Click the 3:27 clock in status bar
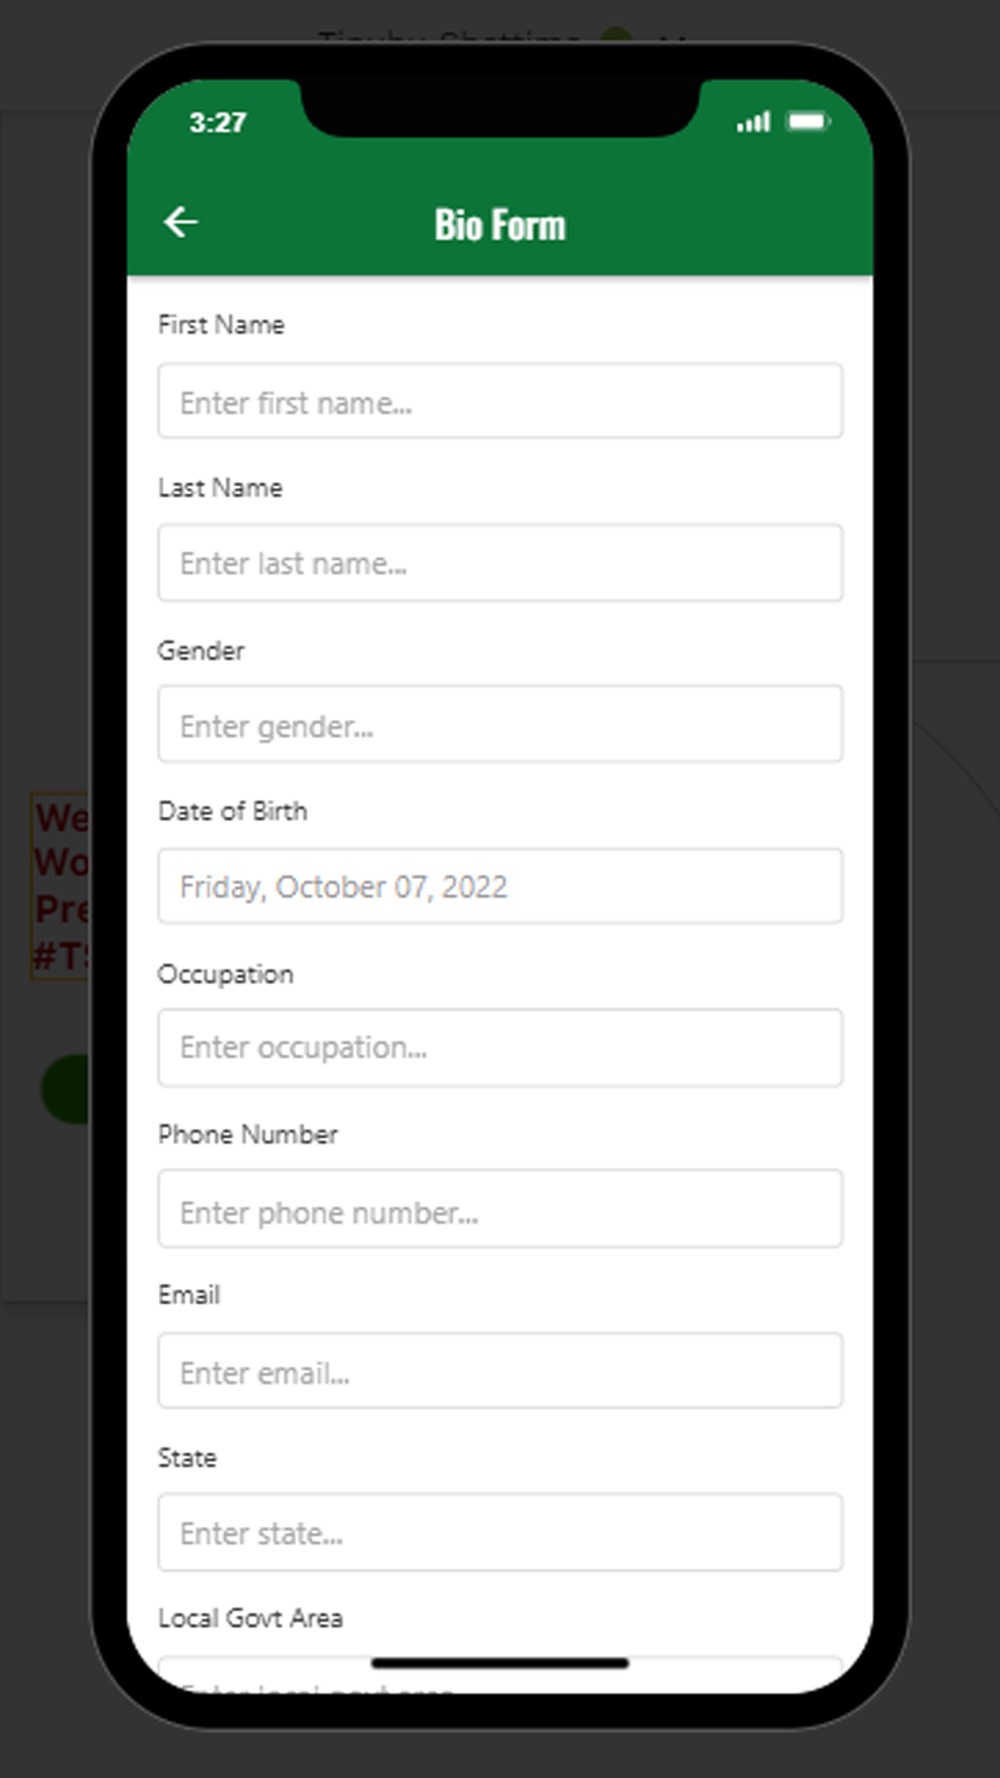Image resolution: width=1000 pixels, height=1778 pixels. tap(217, 123)
